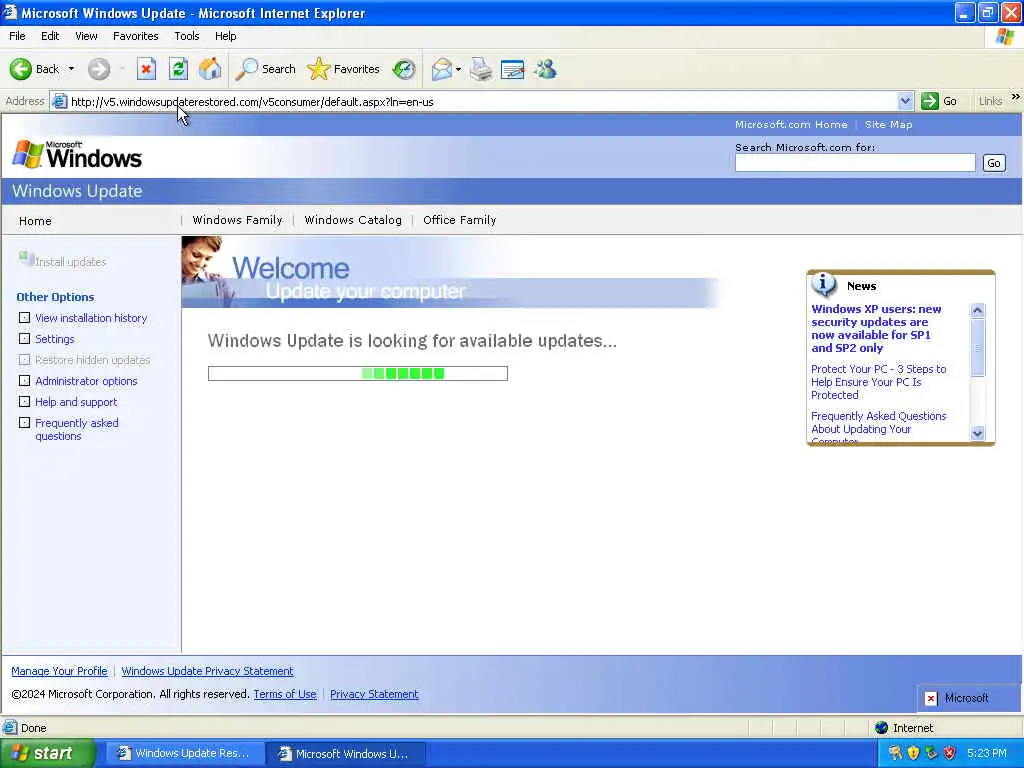Open Windows Update Privacy Statement link
The width and height of the screenshot is (1024, 768).
pyautogui.click(x=207, y=671)
